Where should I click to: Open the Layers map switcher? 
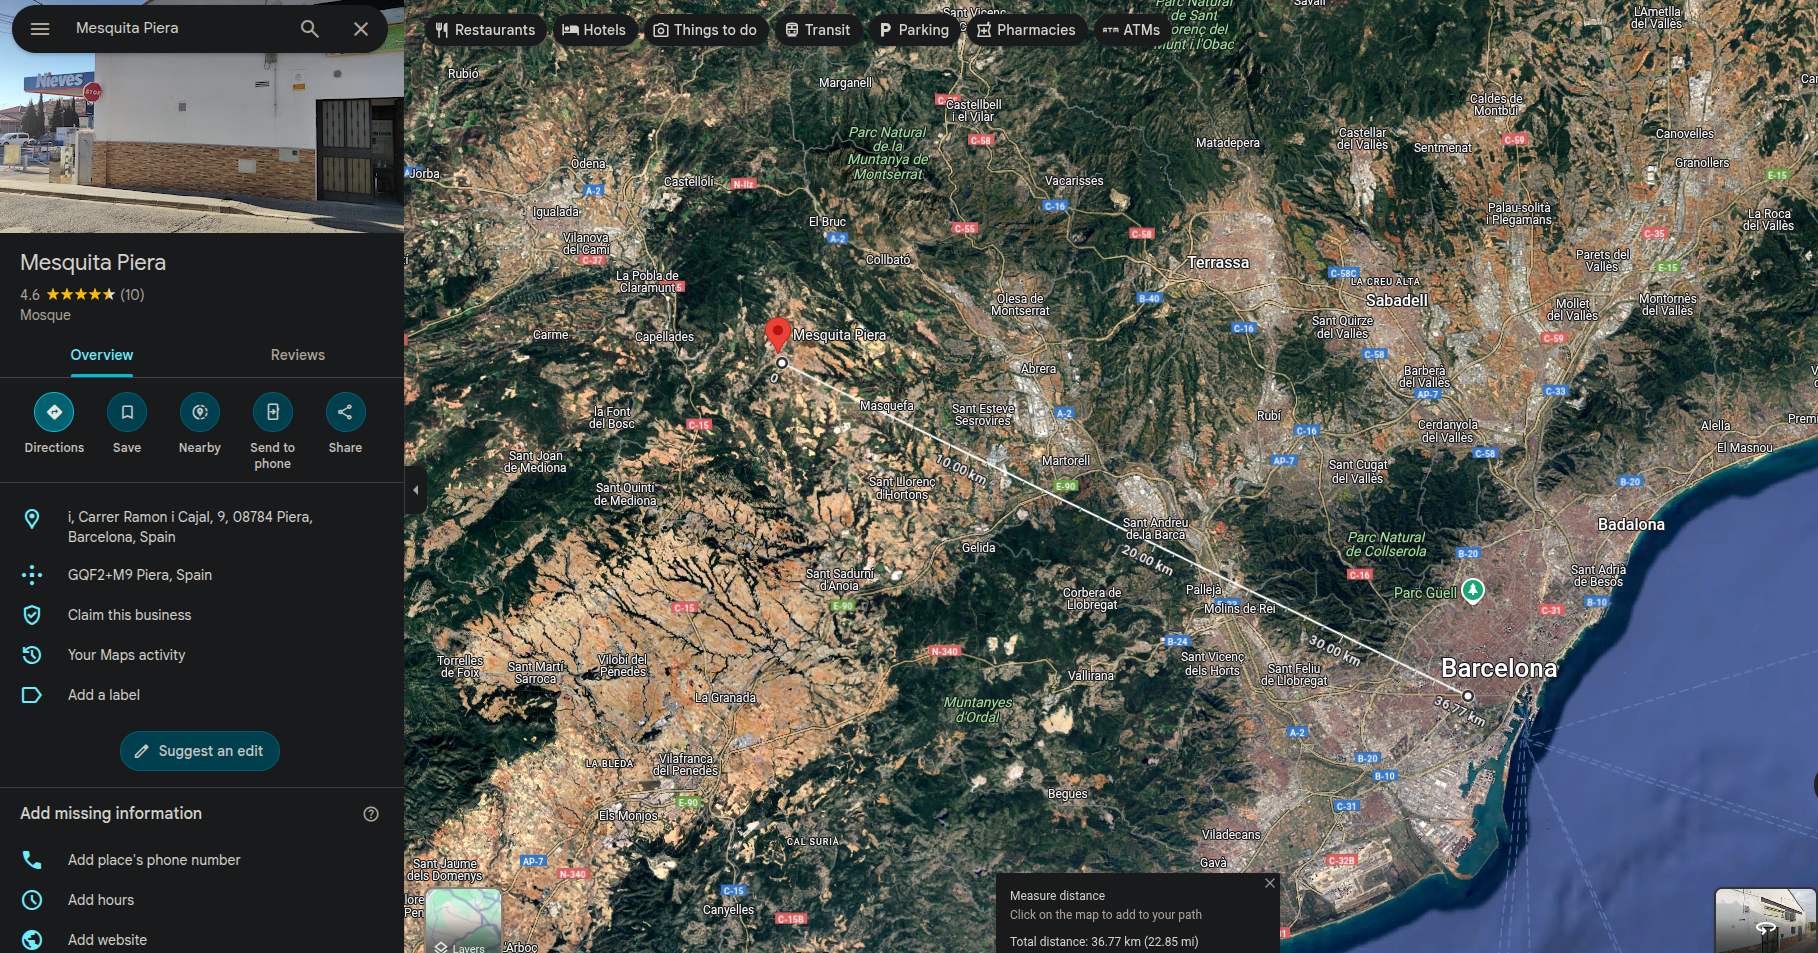tap(463, 921)
